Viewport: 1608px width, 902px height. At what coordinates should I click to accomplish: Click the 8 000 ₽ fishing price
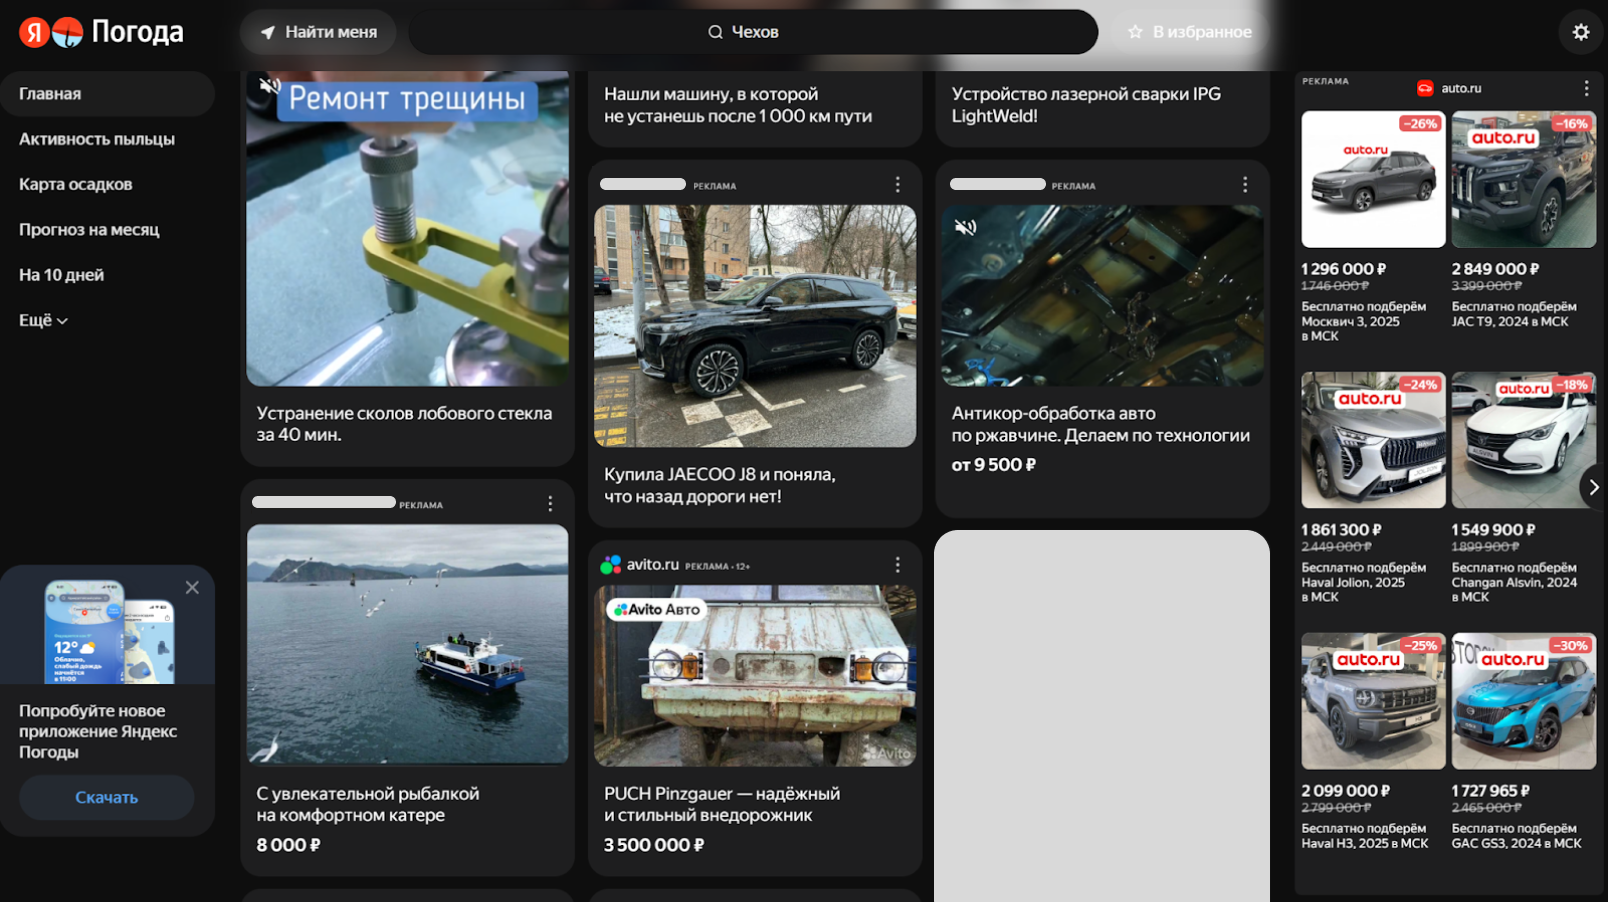coord(288,845)
